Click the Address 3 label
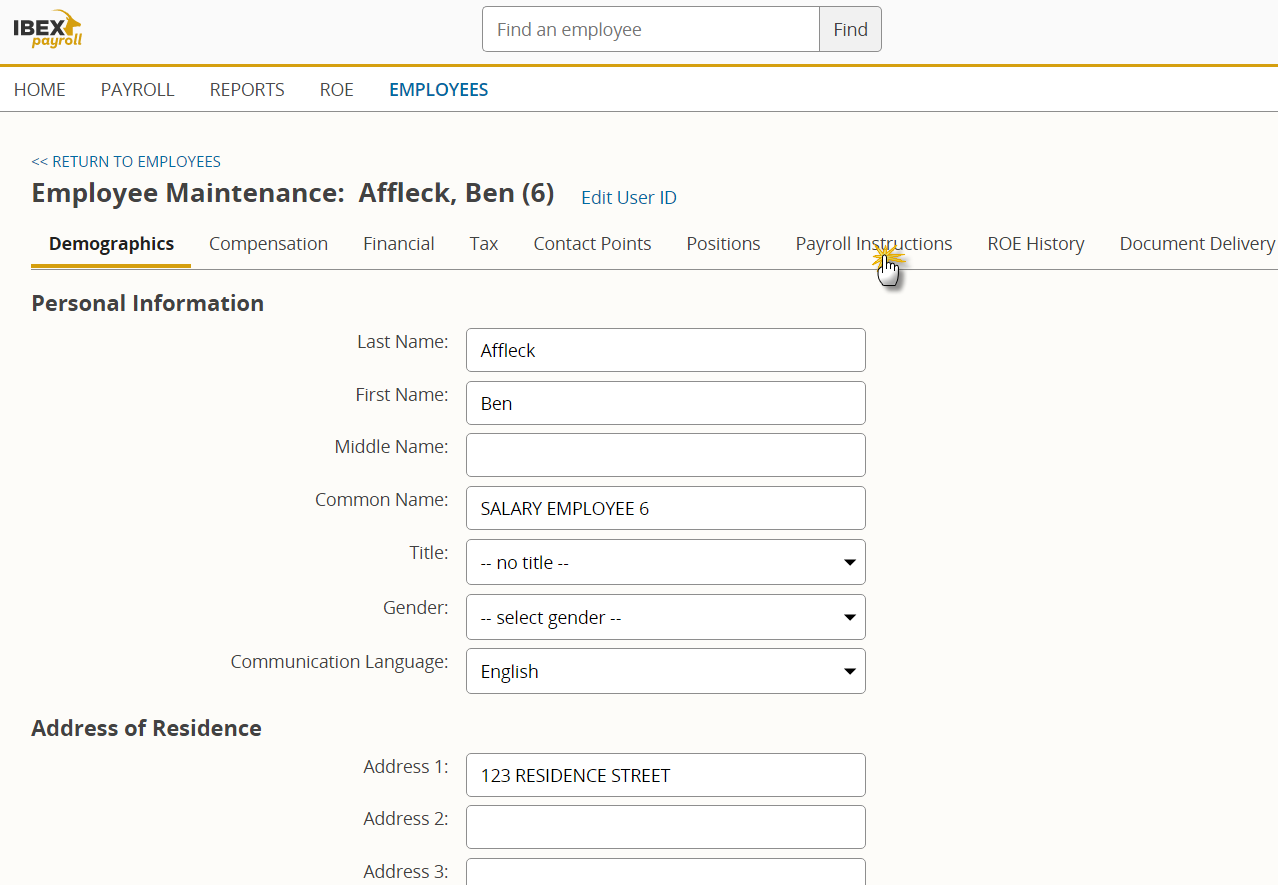The height and width of the screenshot is (885, 1278). 406,872
